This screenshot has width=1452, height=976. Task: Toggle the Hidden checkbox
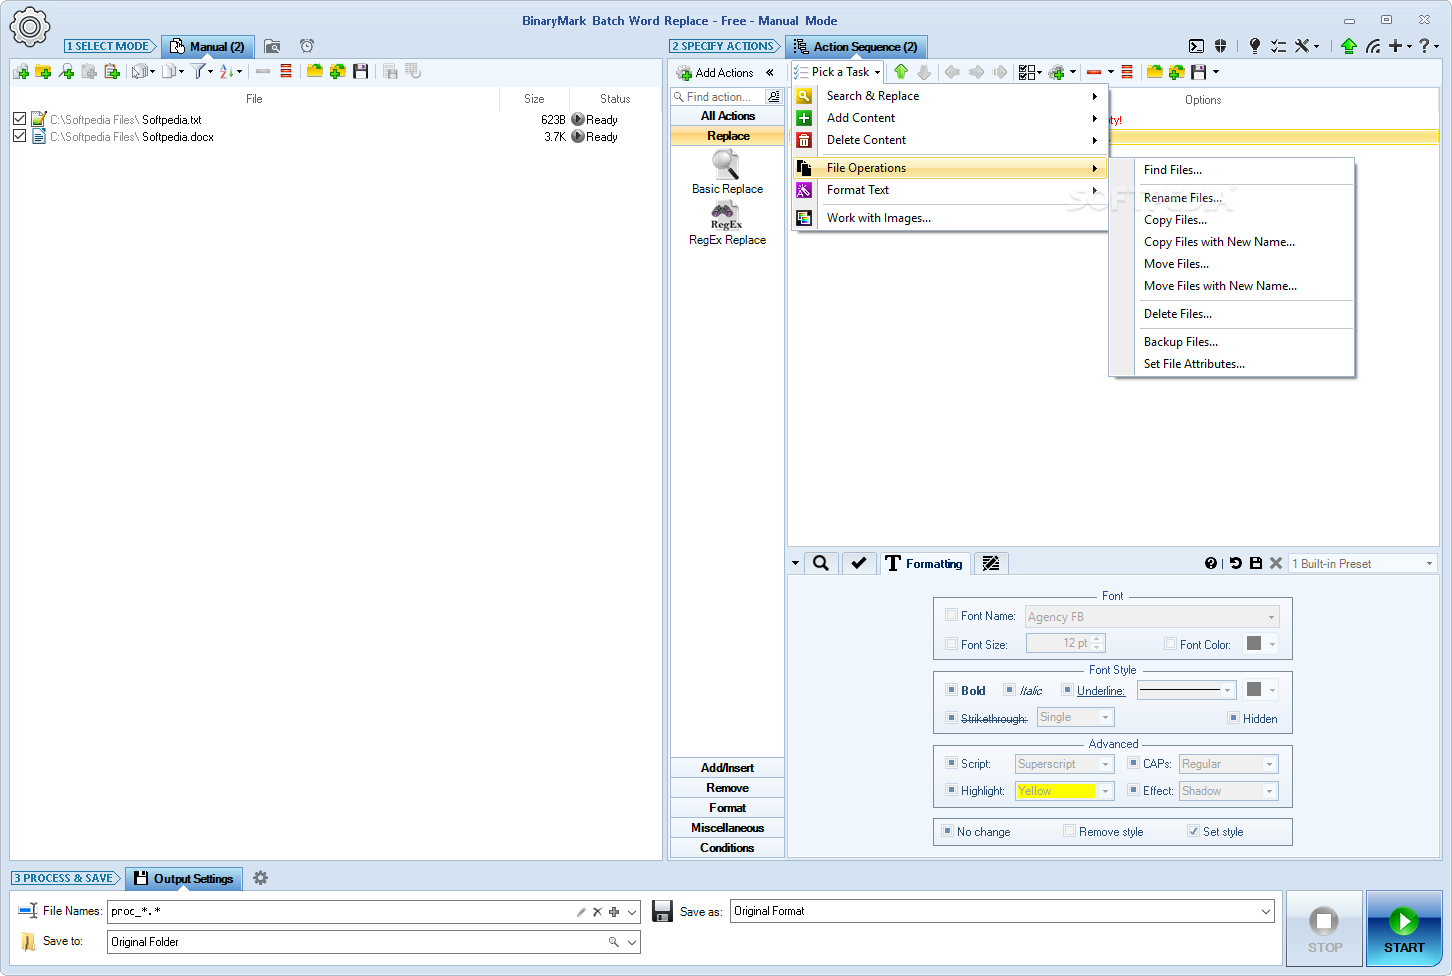(x=1233, y=718)
